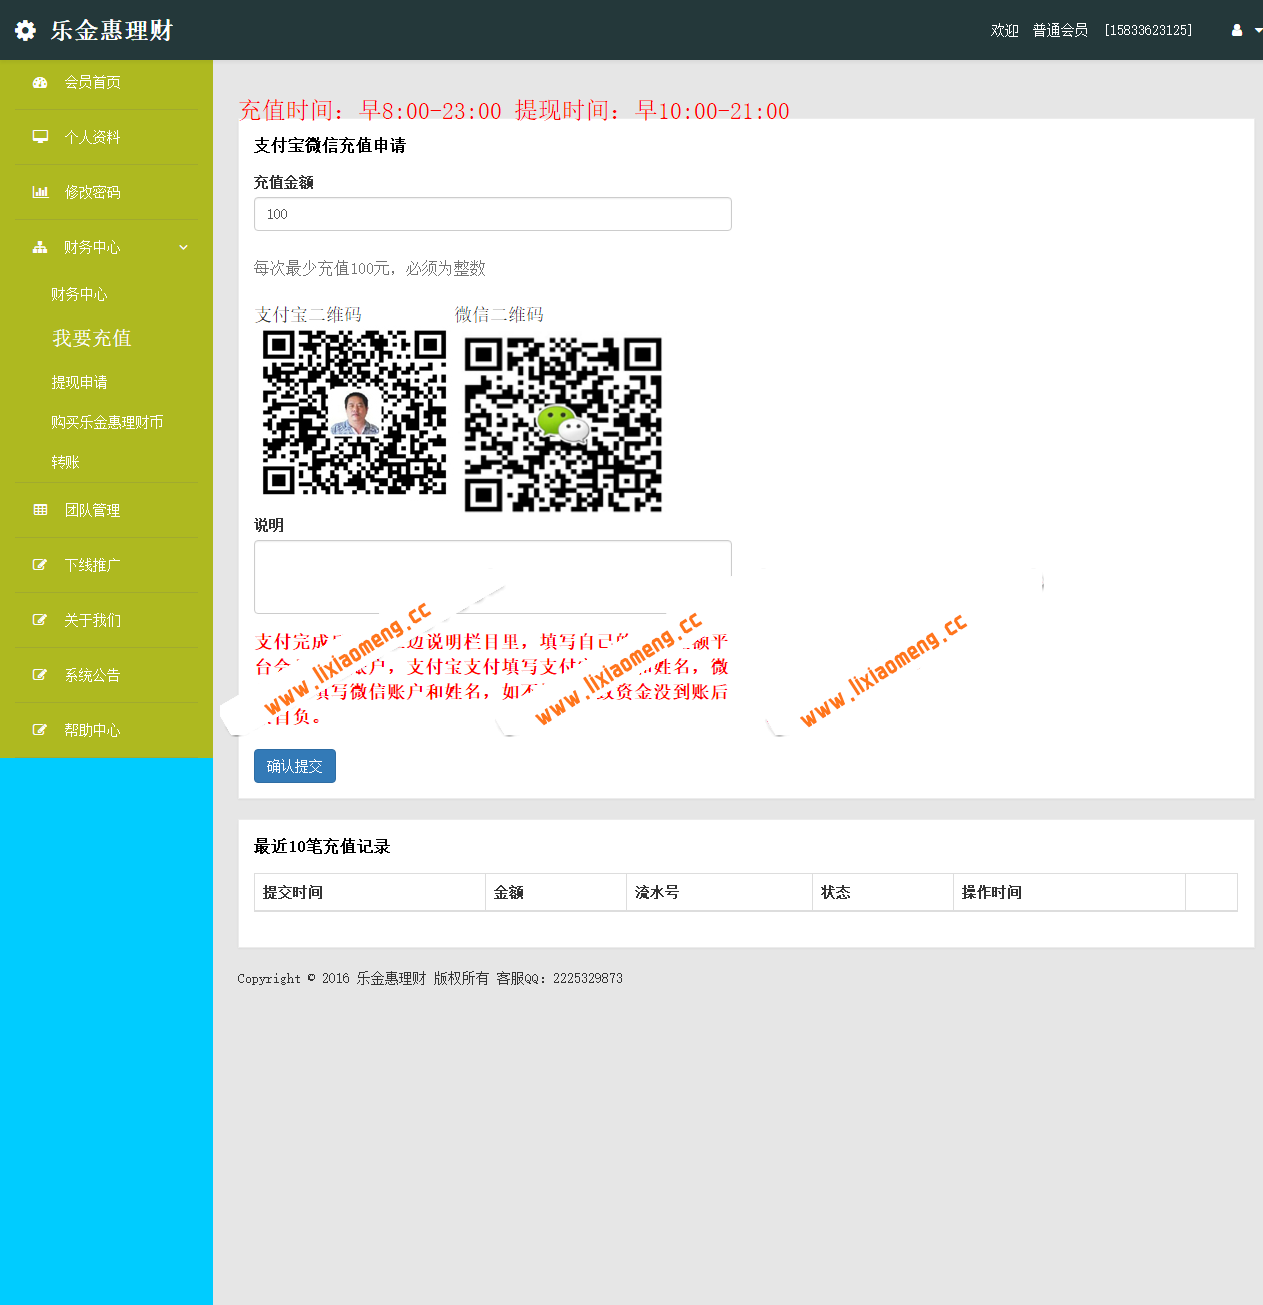Open 提现申请 submenu item
This screenshot has height=1305, width=1263.
(79, 382)
